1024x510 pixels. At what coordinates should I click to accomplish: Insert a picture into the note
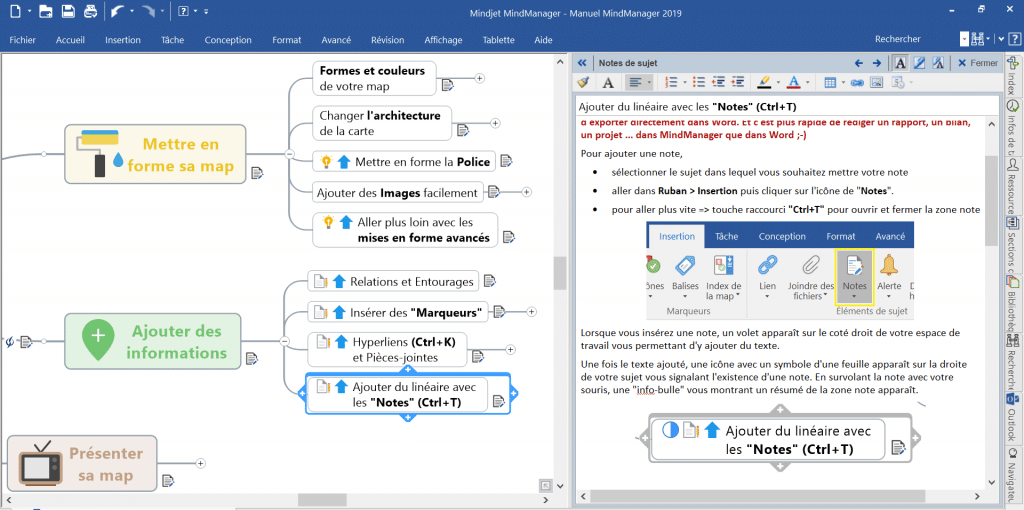[x=876, y=82]
